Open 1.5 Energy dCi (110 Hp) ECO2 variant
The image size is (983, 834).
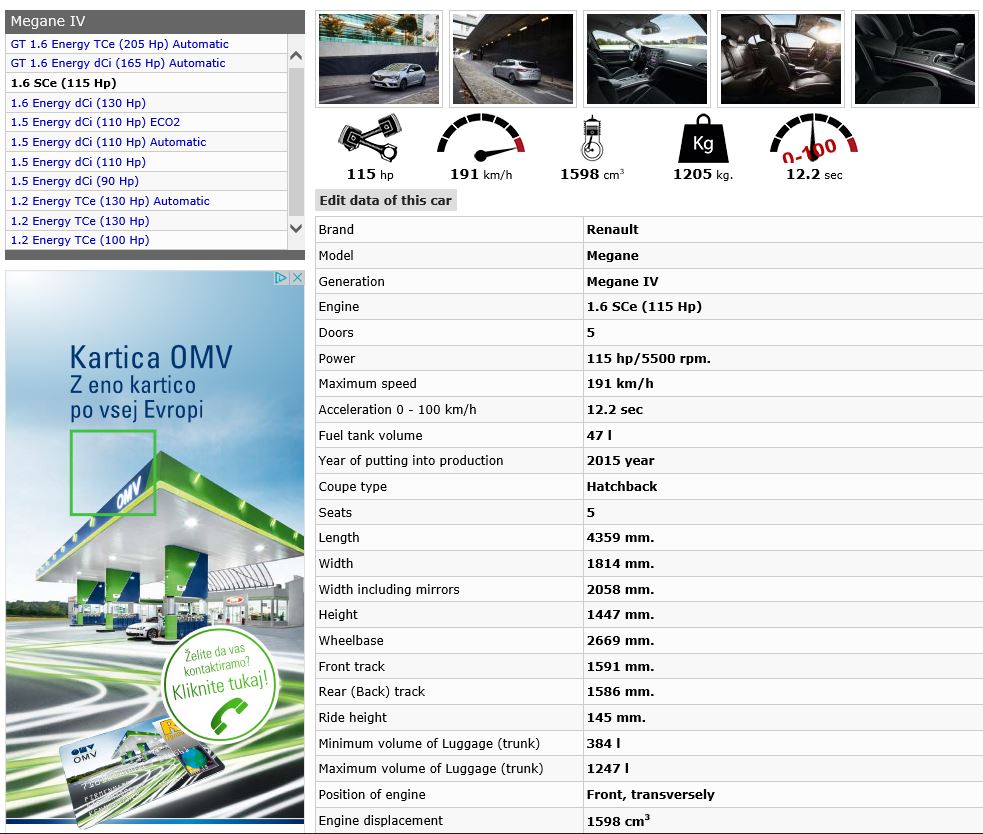click(x=95, y=122)
